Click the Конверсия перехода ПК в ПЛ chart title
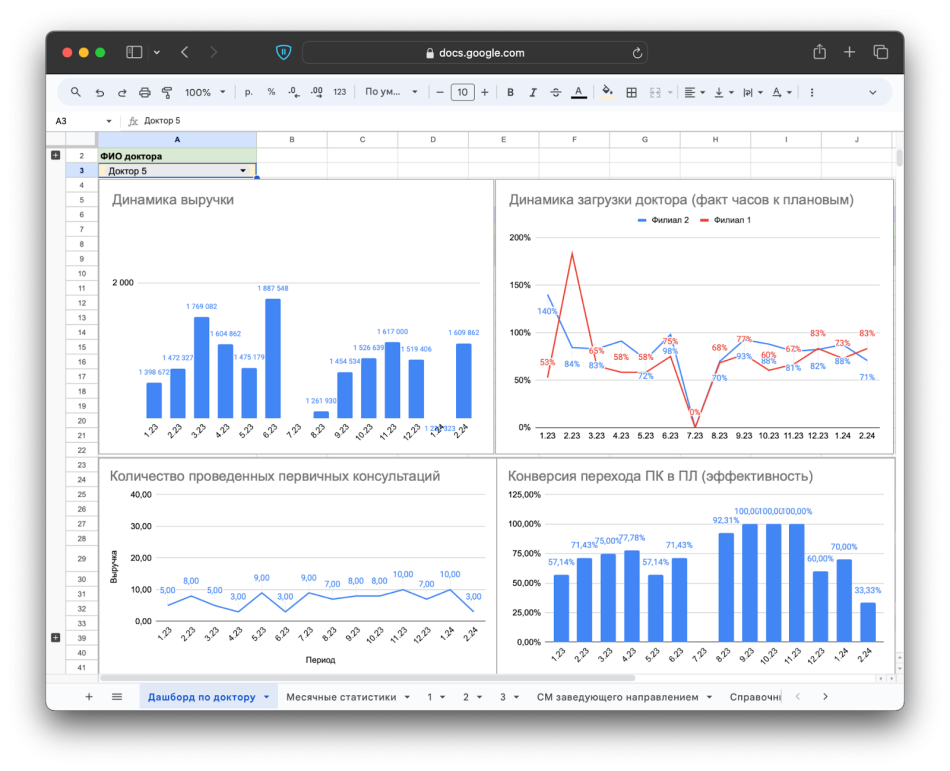950x771 pixels. tap(660, 476)
